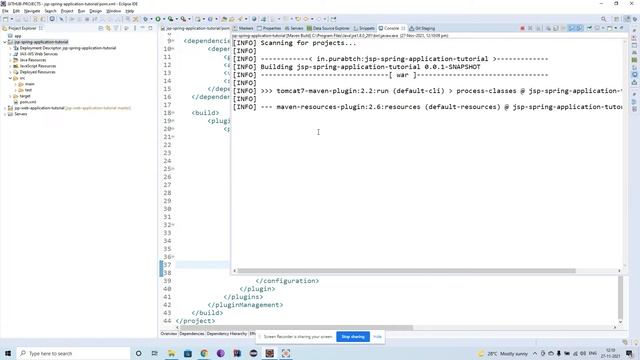Switch to the Snippets tab
Image resolution: width=640 pixels, height=360 pixels.
[364, 28]
